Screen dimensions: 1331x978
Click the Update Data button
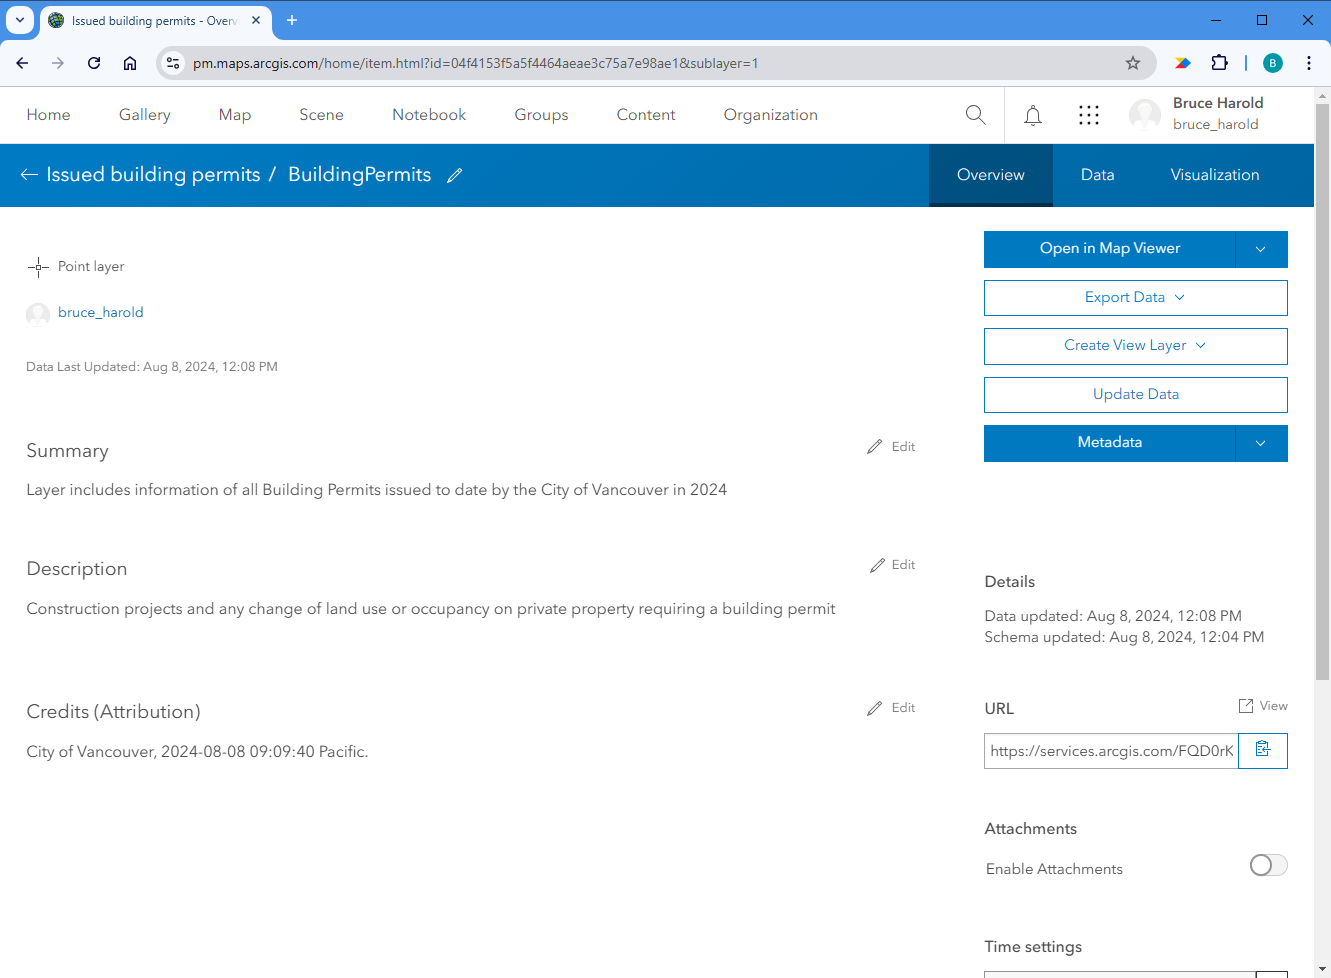click(1135, 394)
